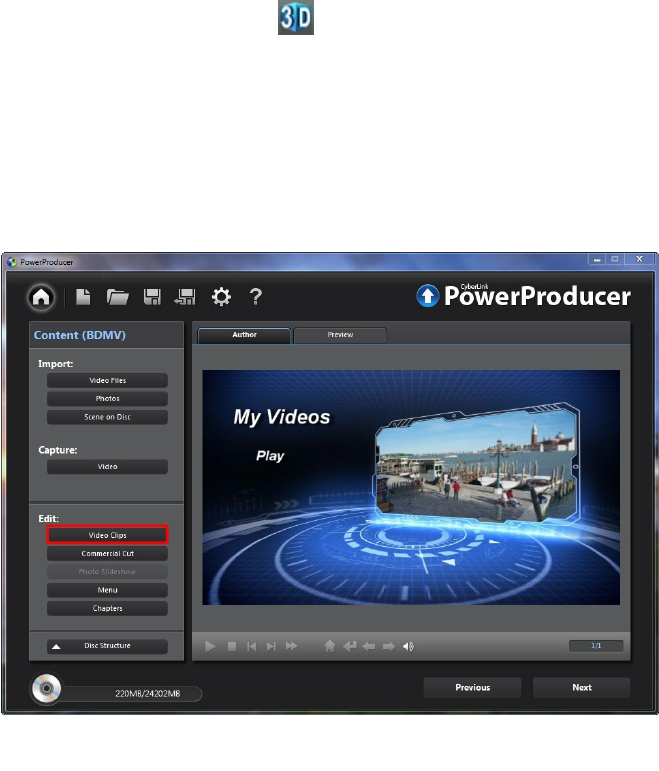Minimize the PowerProducer window

click(597, 259)
